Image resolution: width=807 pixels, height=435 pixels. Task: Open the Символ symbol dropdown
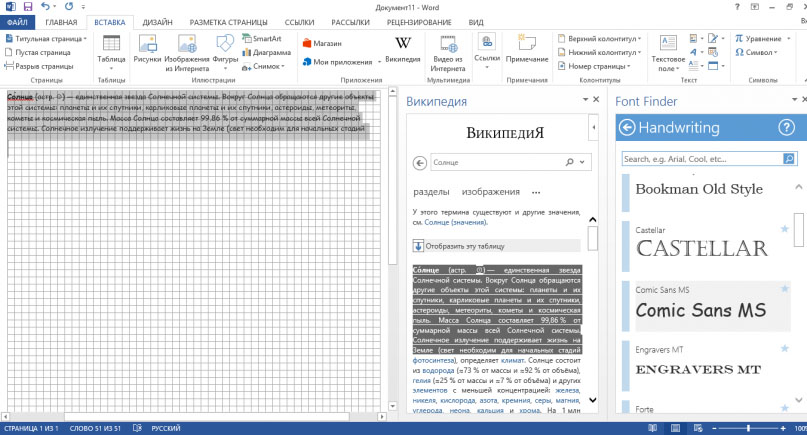click(775, 53)
